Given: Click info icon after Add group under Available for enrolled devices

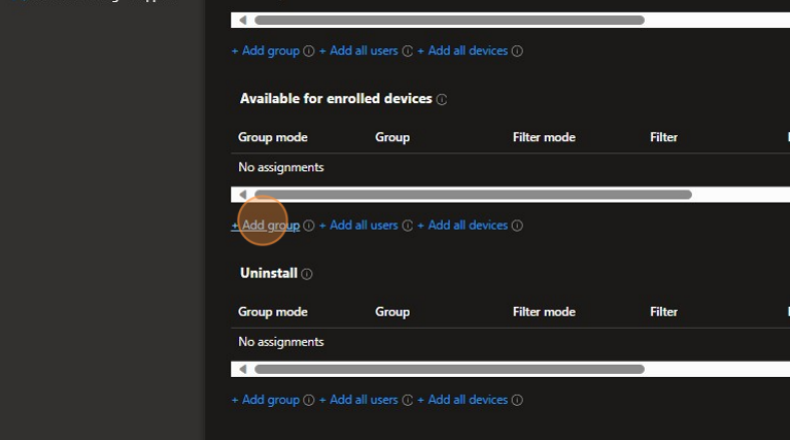Looking at the screenshot, I should click(x=309, y=226).
